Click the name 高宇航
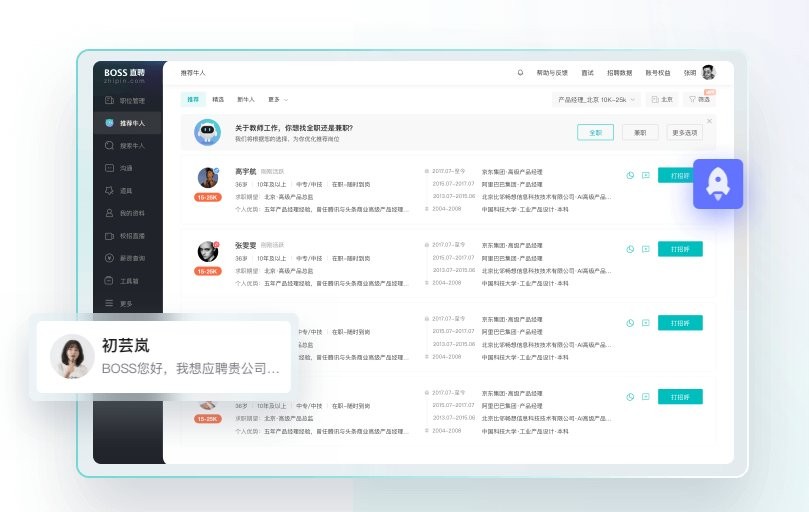The width and height of the screenshot is (809, 512). pos(246,171)
